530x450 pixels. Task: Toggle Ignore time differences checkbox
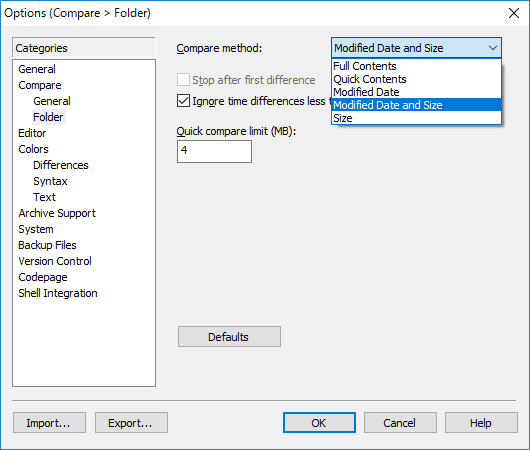tap(183, 101)
